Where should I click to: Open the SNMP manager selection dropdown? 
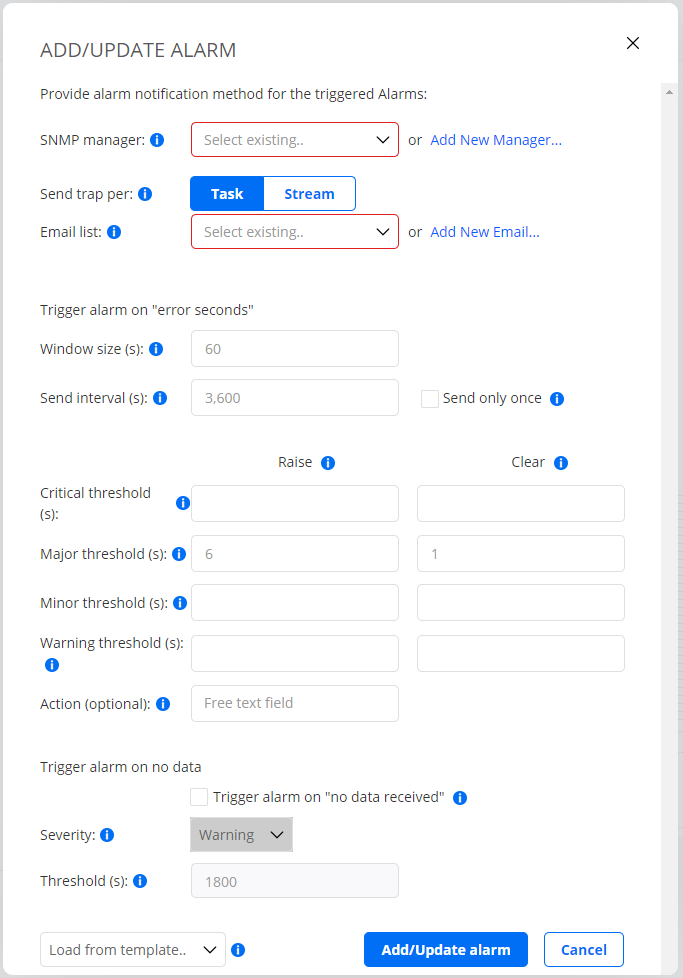point(294,140)
